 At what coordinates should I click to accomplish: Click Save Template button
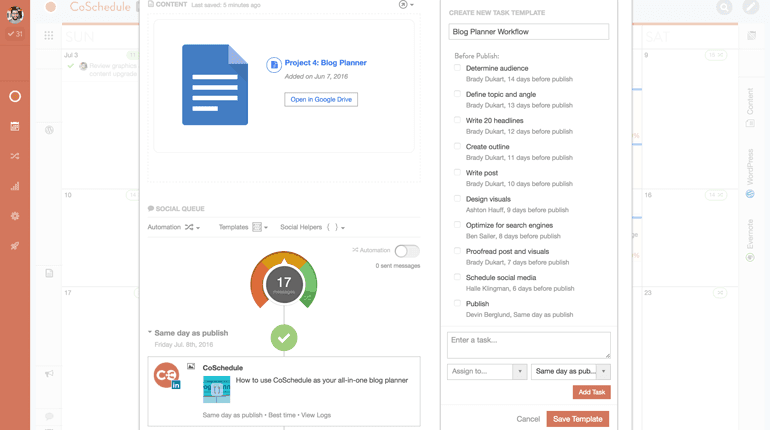coord(578,419)
